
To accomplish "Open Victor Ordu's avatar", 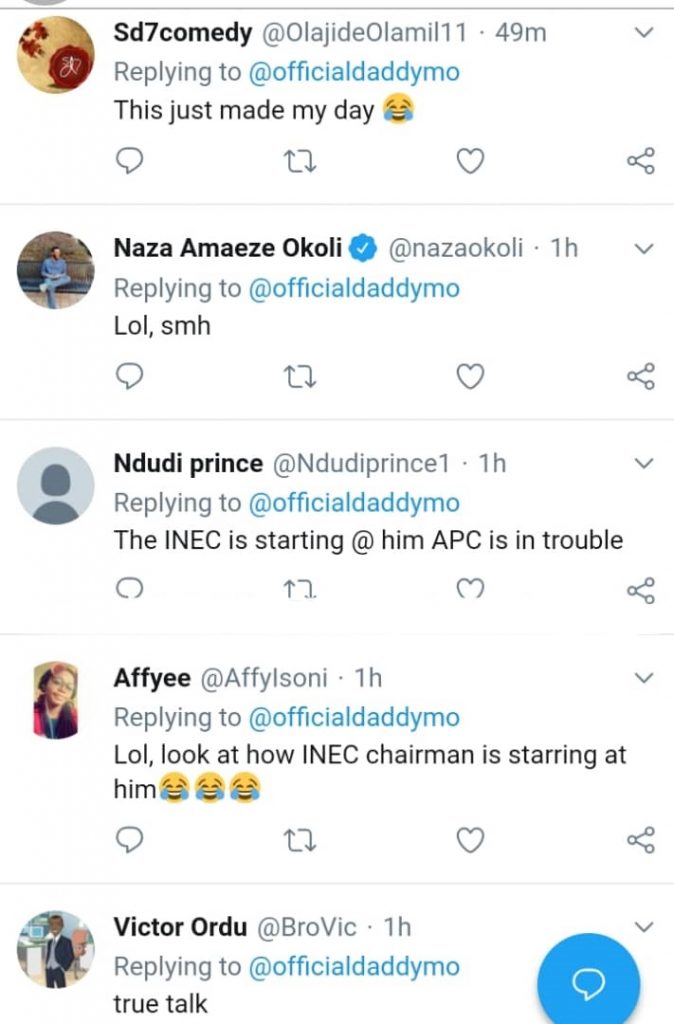I will click(x=56, y=950).
